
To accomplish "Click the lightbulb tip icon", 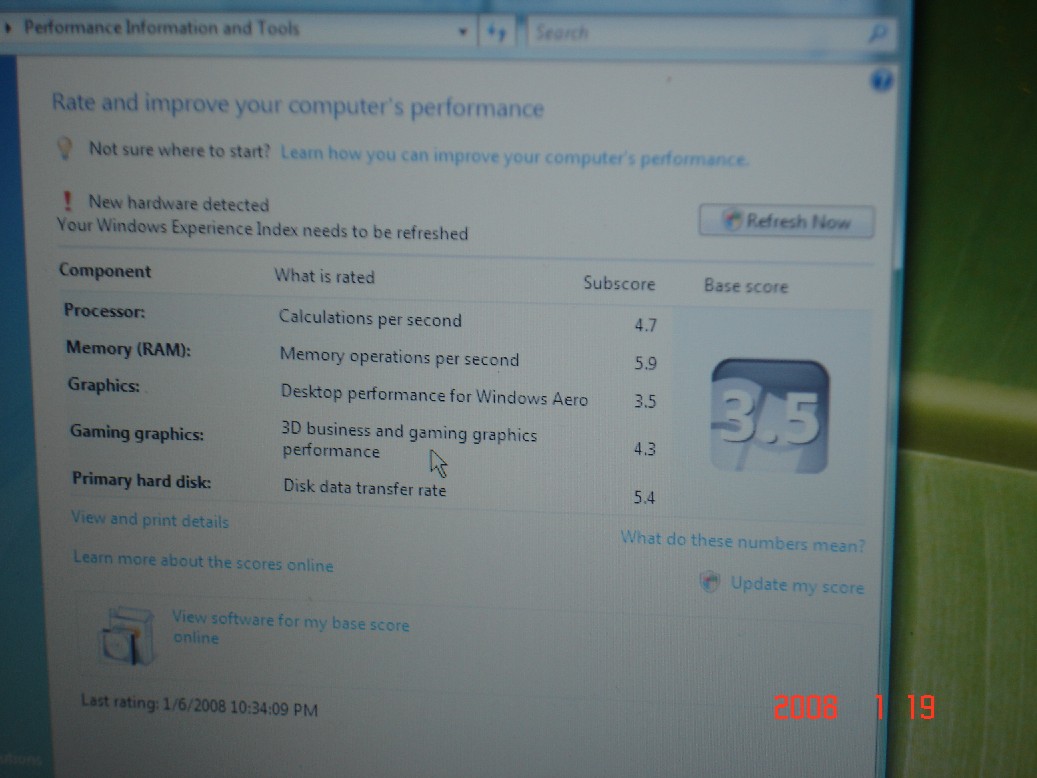I will tap(65, 148).
